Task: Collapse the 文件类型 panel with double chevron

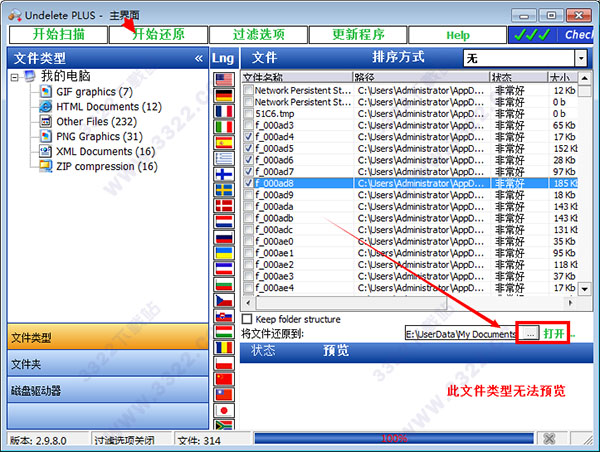Action: pyautogui.click(x=199, y=59)
